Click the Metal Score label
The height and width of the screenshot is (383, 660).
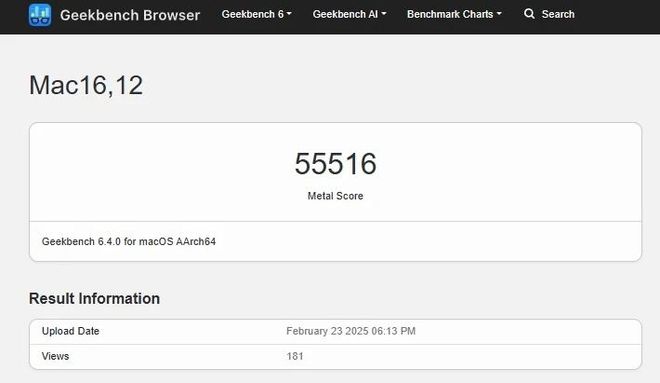tap(335, 196)
